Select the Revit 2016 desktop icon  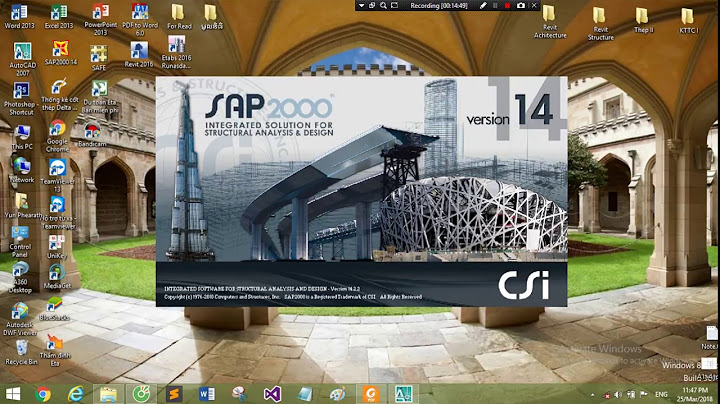[x=139, y=54]
